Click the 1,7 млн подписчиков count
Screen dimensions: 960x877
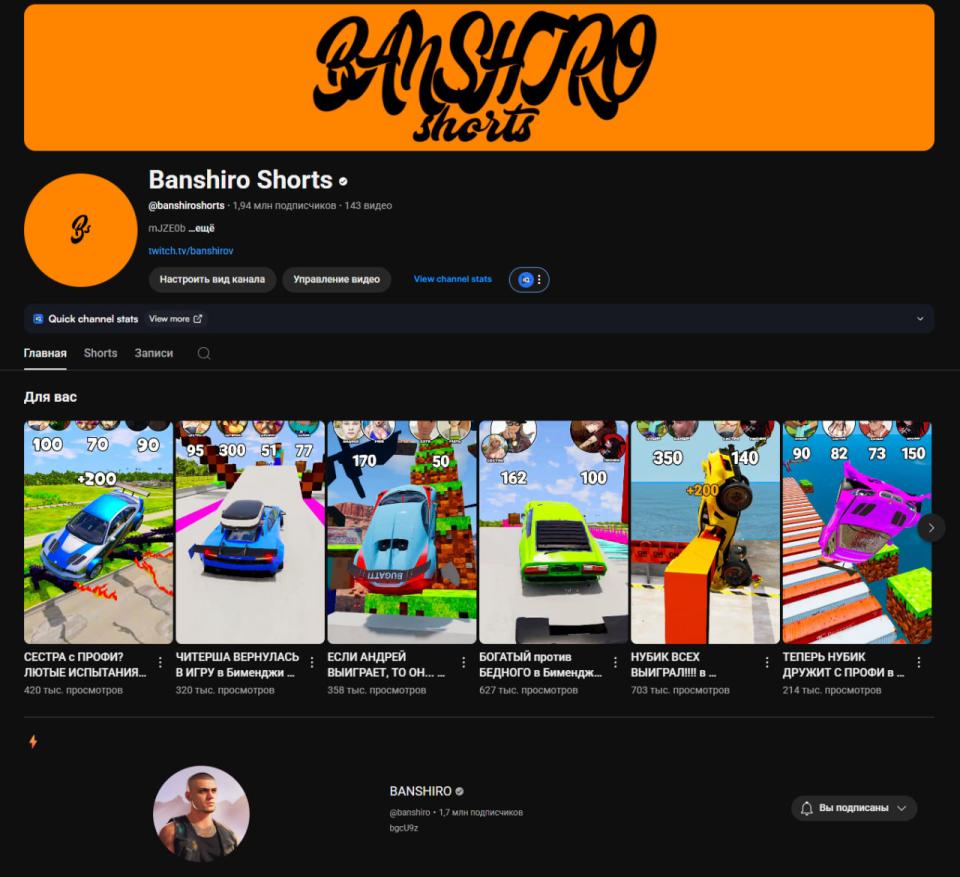[481, 813]
